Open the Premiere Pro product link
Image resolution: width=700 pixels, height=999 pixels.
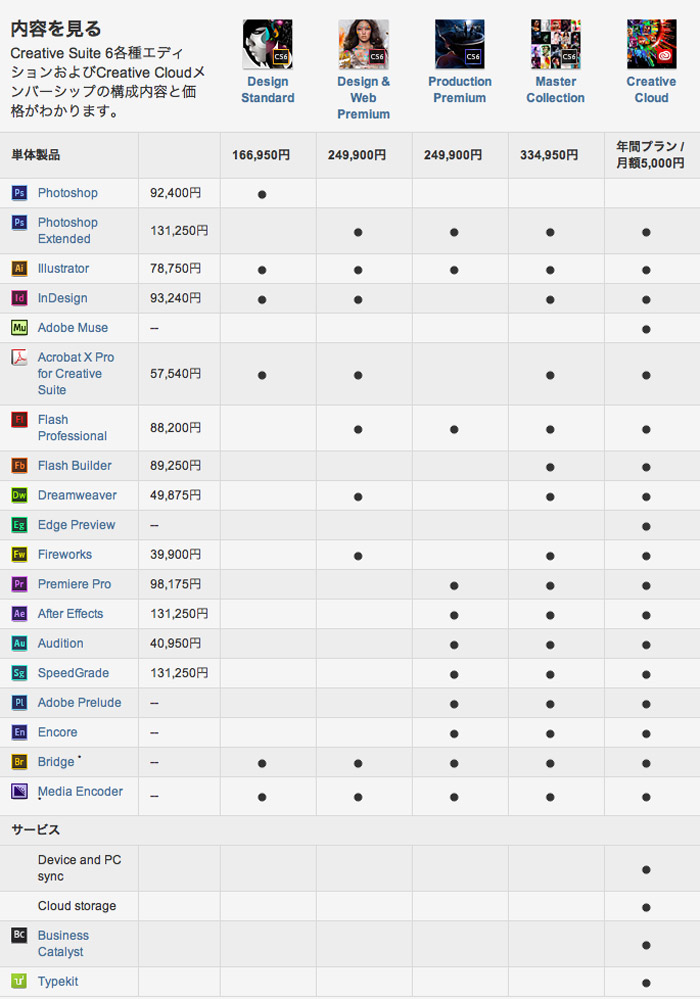point(74,584)
